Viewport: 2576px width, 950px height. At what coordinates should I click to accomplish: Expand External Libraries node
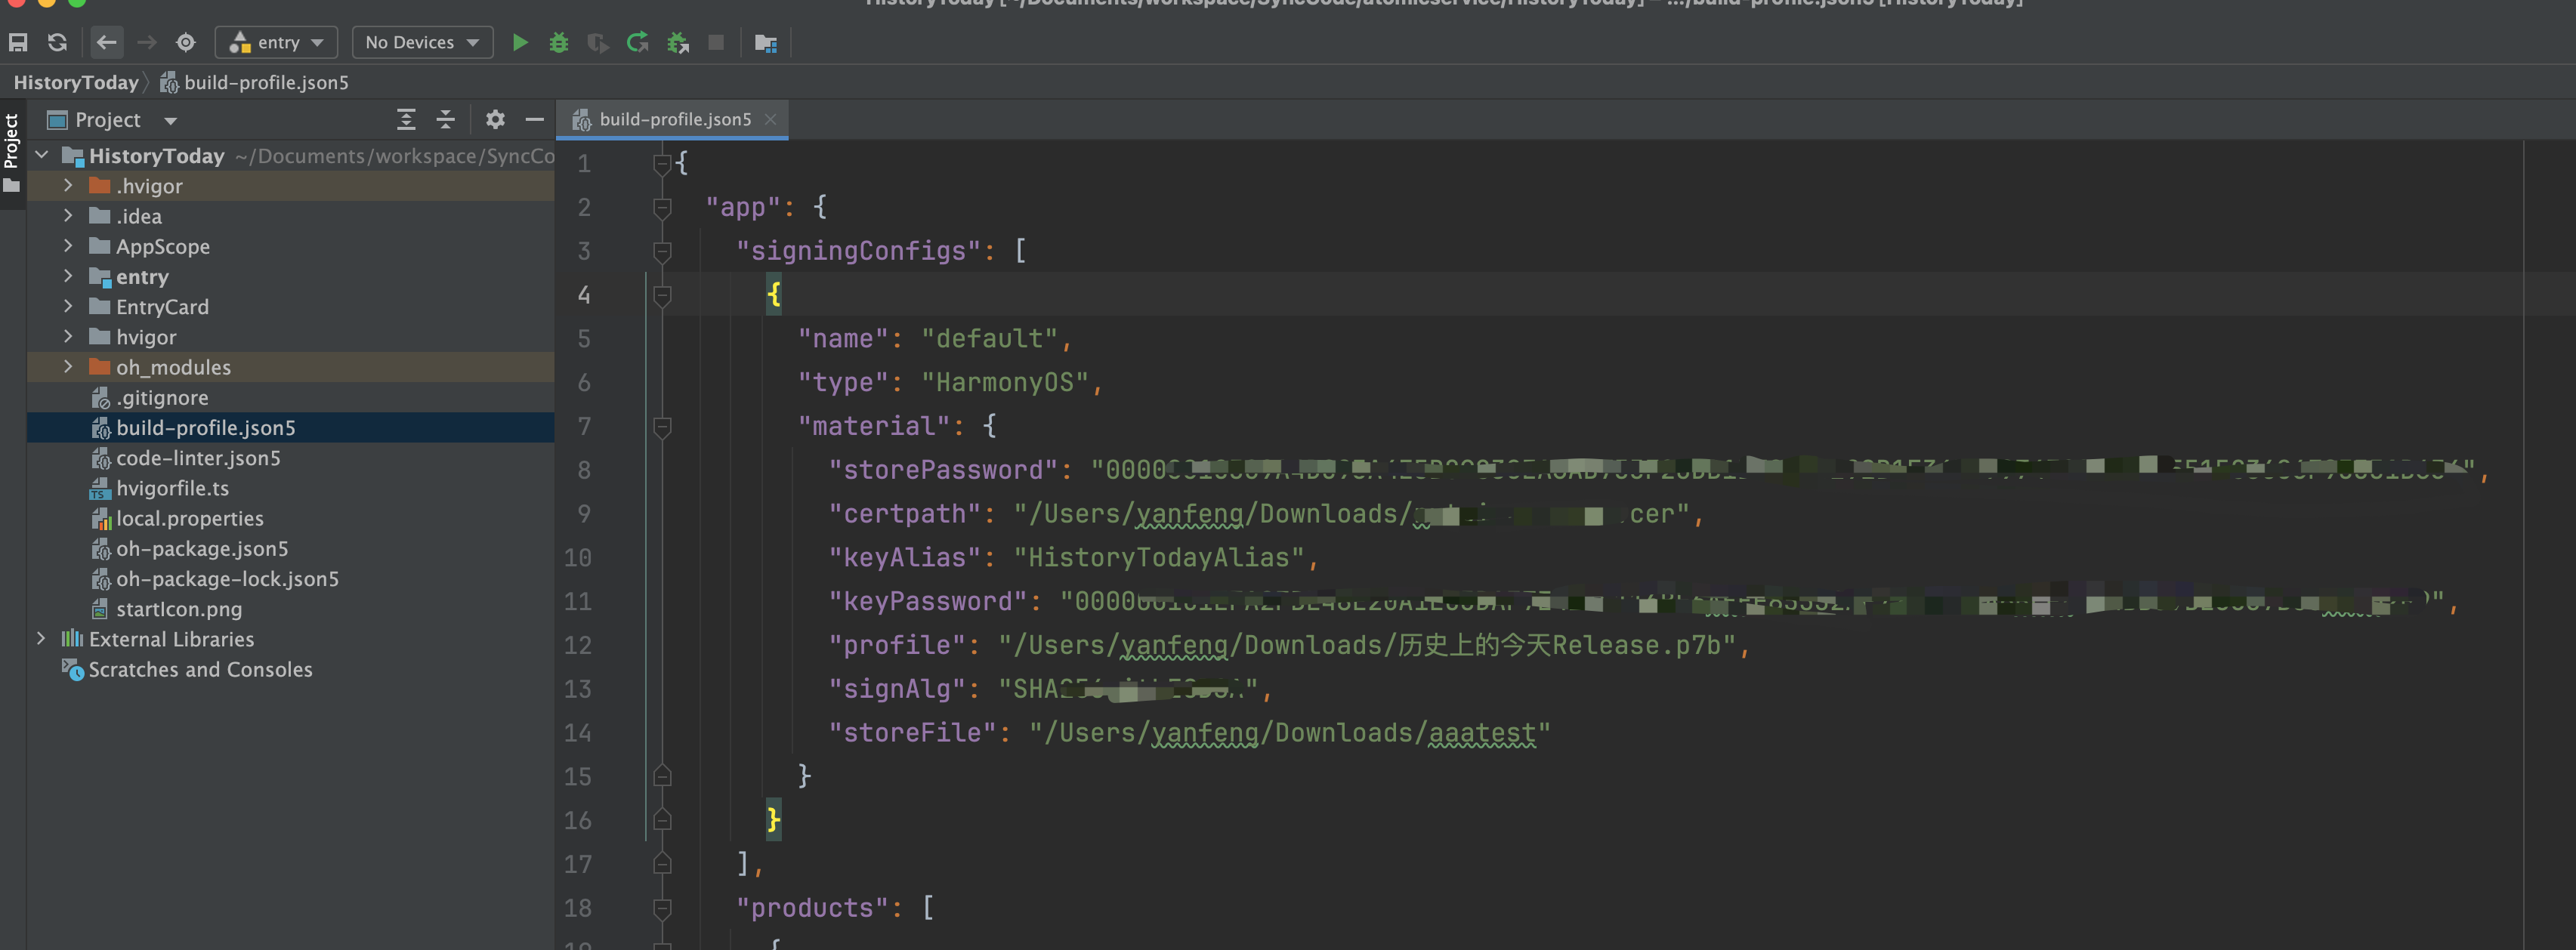(41, 639)
